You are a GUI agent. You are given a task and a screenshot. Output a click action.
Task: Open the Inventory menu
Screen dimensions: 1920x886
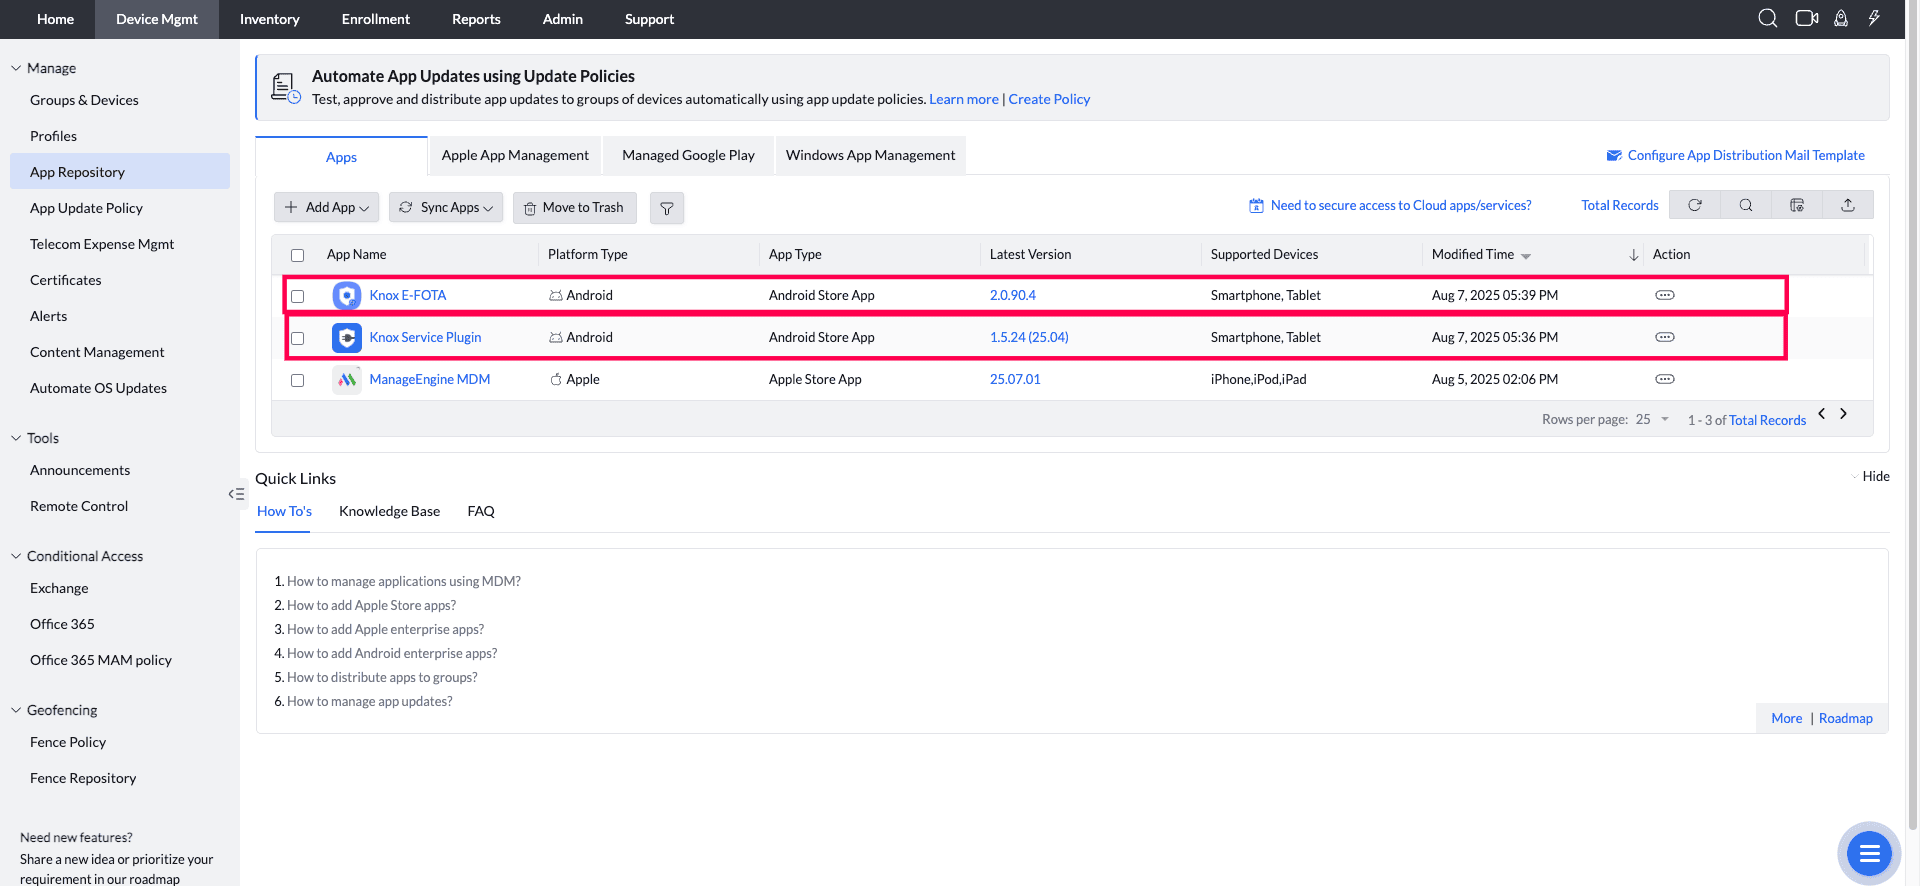tap(269, 19)
